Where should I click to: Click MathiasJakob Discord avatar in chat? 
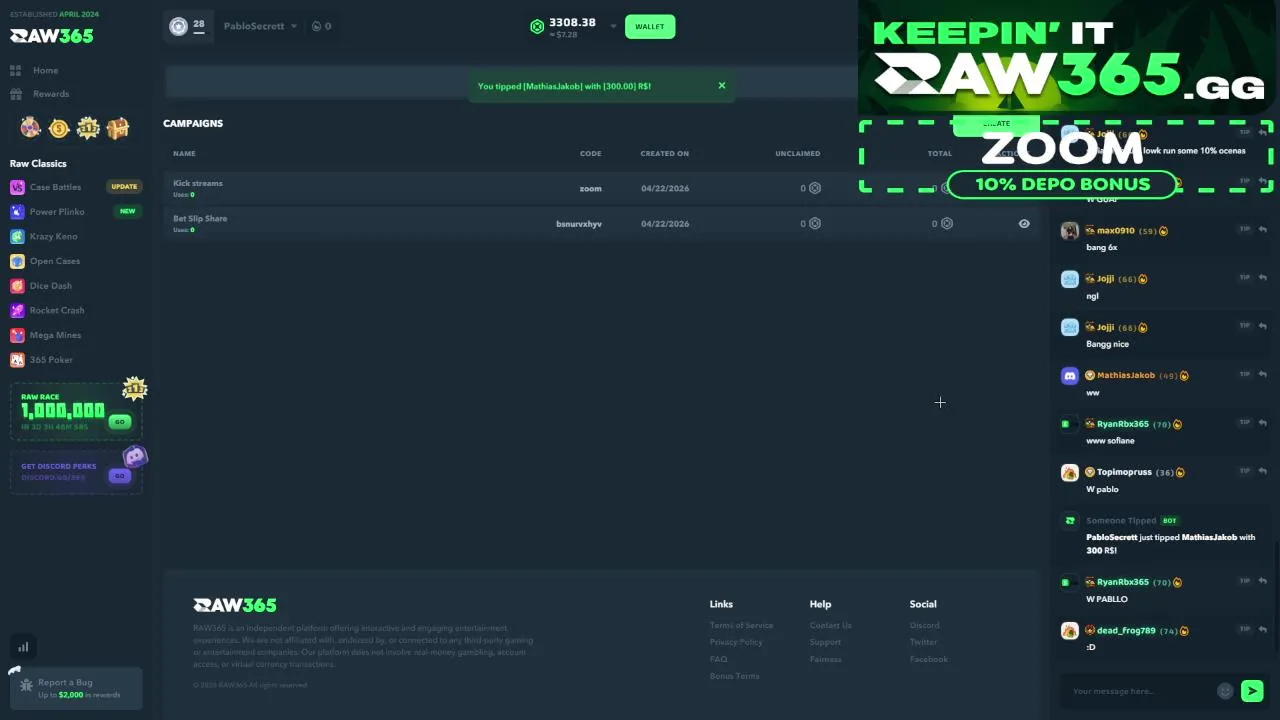1070,376
